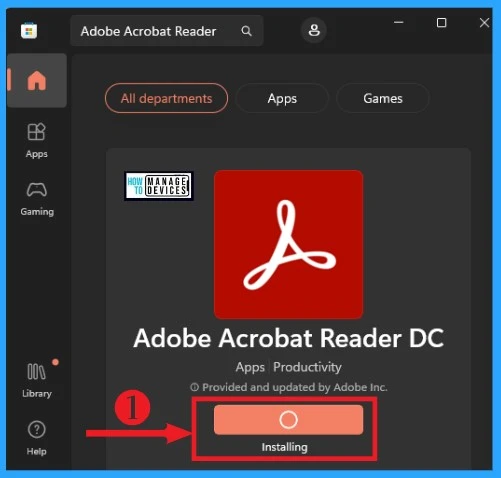Open Help in the sidebar

(x=37, y=438)
